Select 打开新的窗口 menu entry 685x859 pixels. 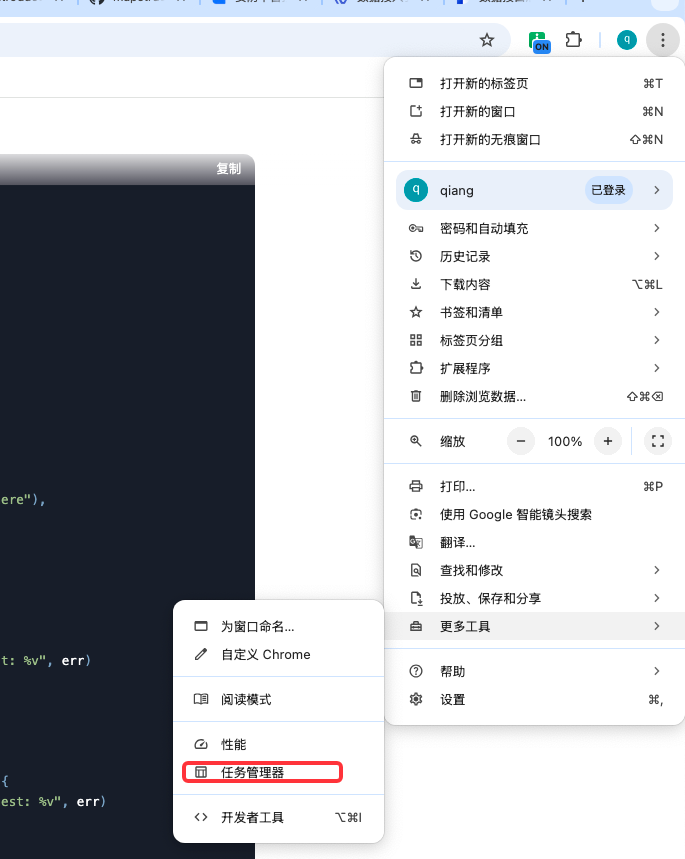tap(534, 111)
